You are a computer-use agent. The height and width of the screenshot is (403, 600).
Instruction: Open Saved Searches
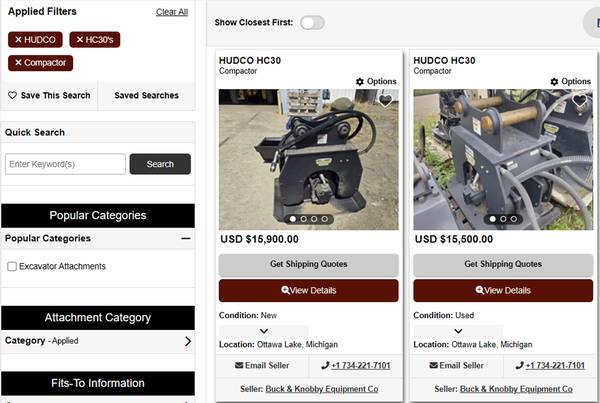coord(147,95)
